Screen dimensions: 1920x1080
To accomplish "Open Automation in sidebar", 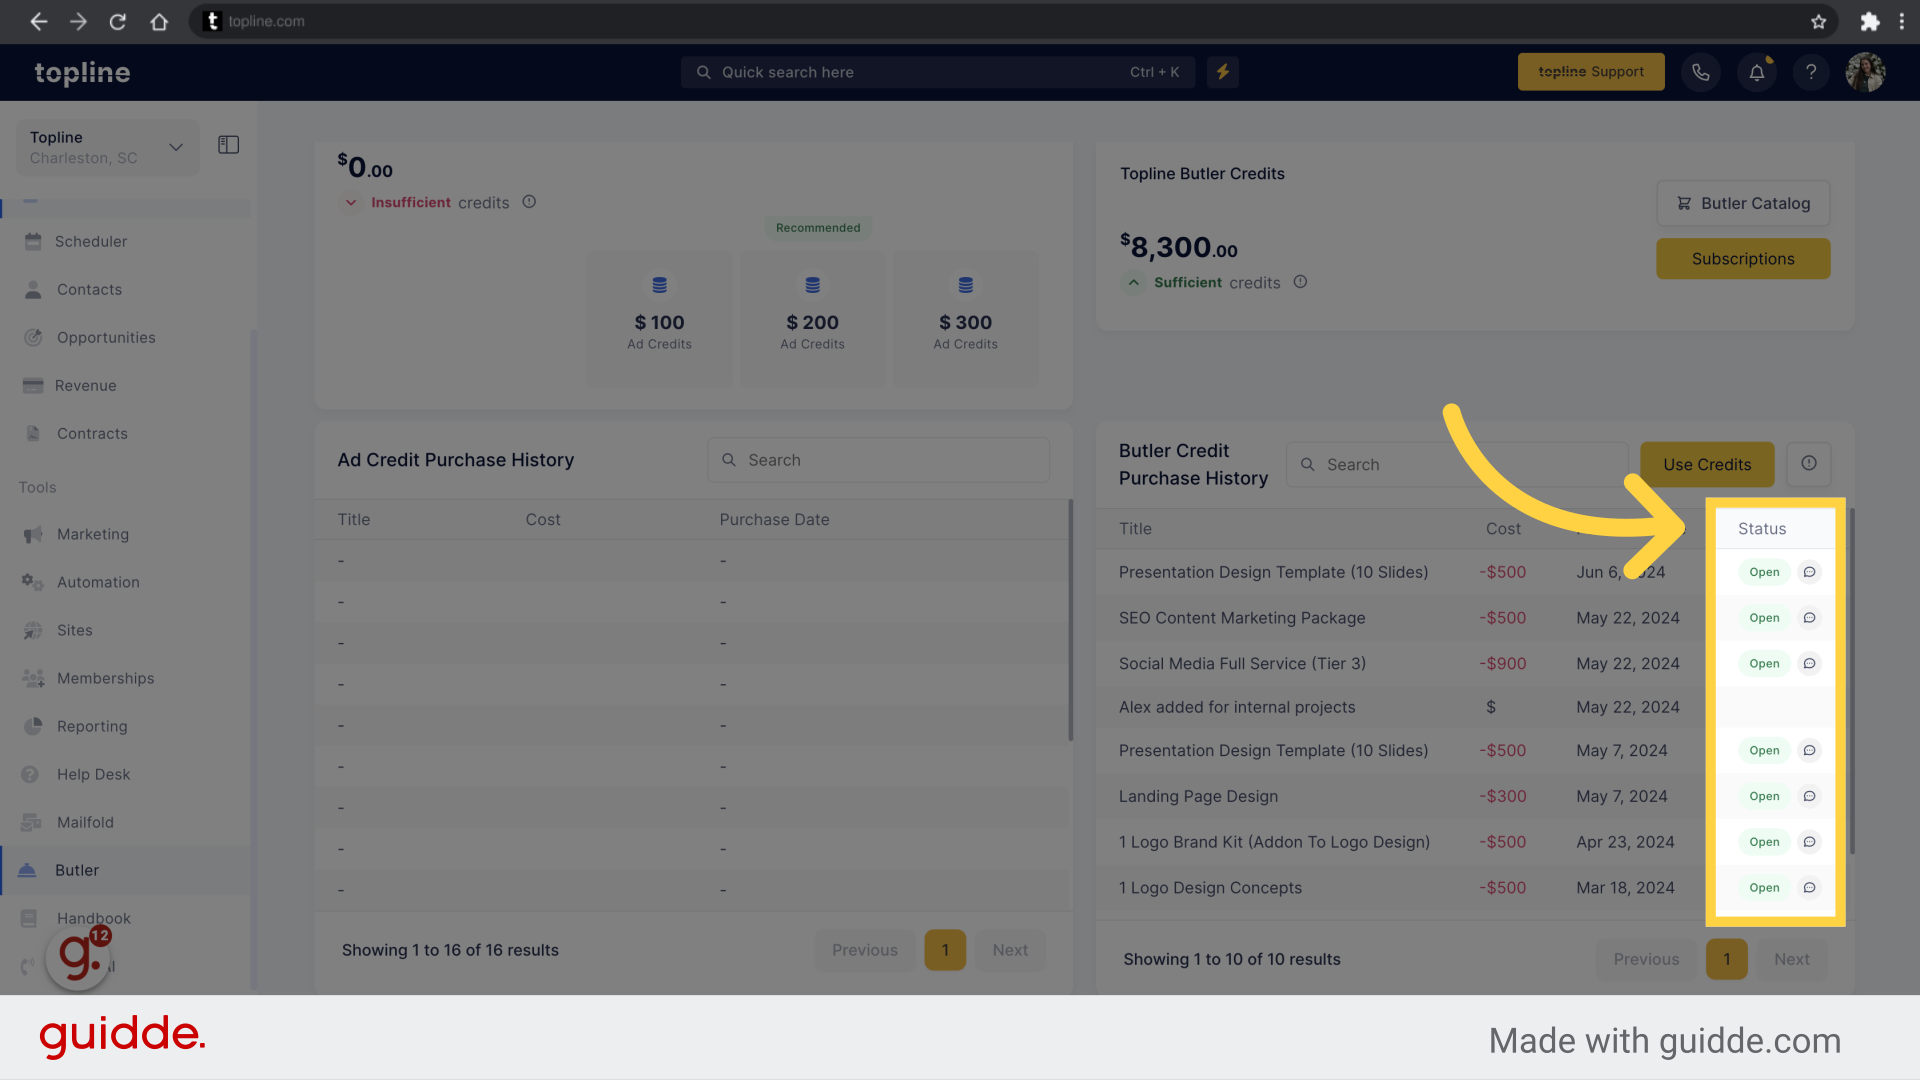I will pos(126,583).
